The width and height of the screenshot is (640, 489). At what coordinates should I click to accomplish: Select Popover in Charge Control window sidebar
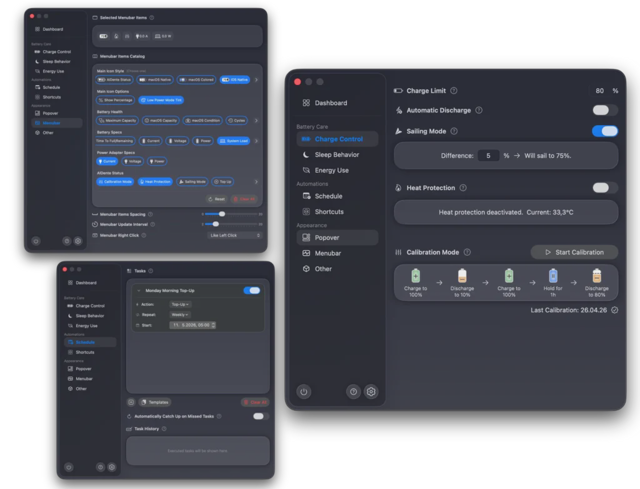[337, 238]
